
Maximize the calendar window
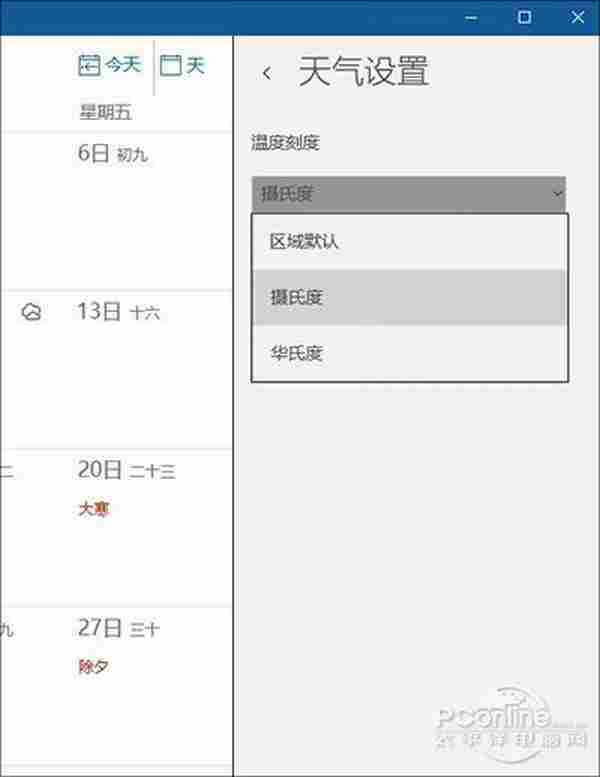(524, 17)
